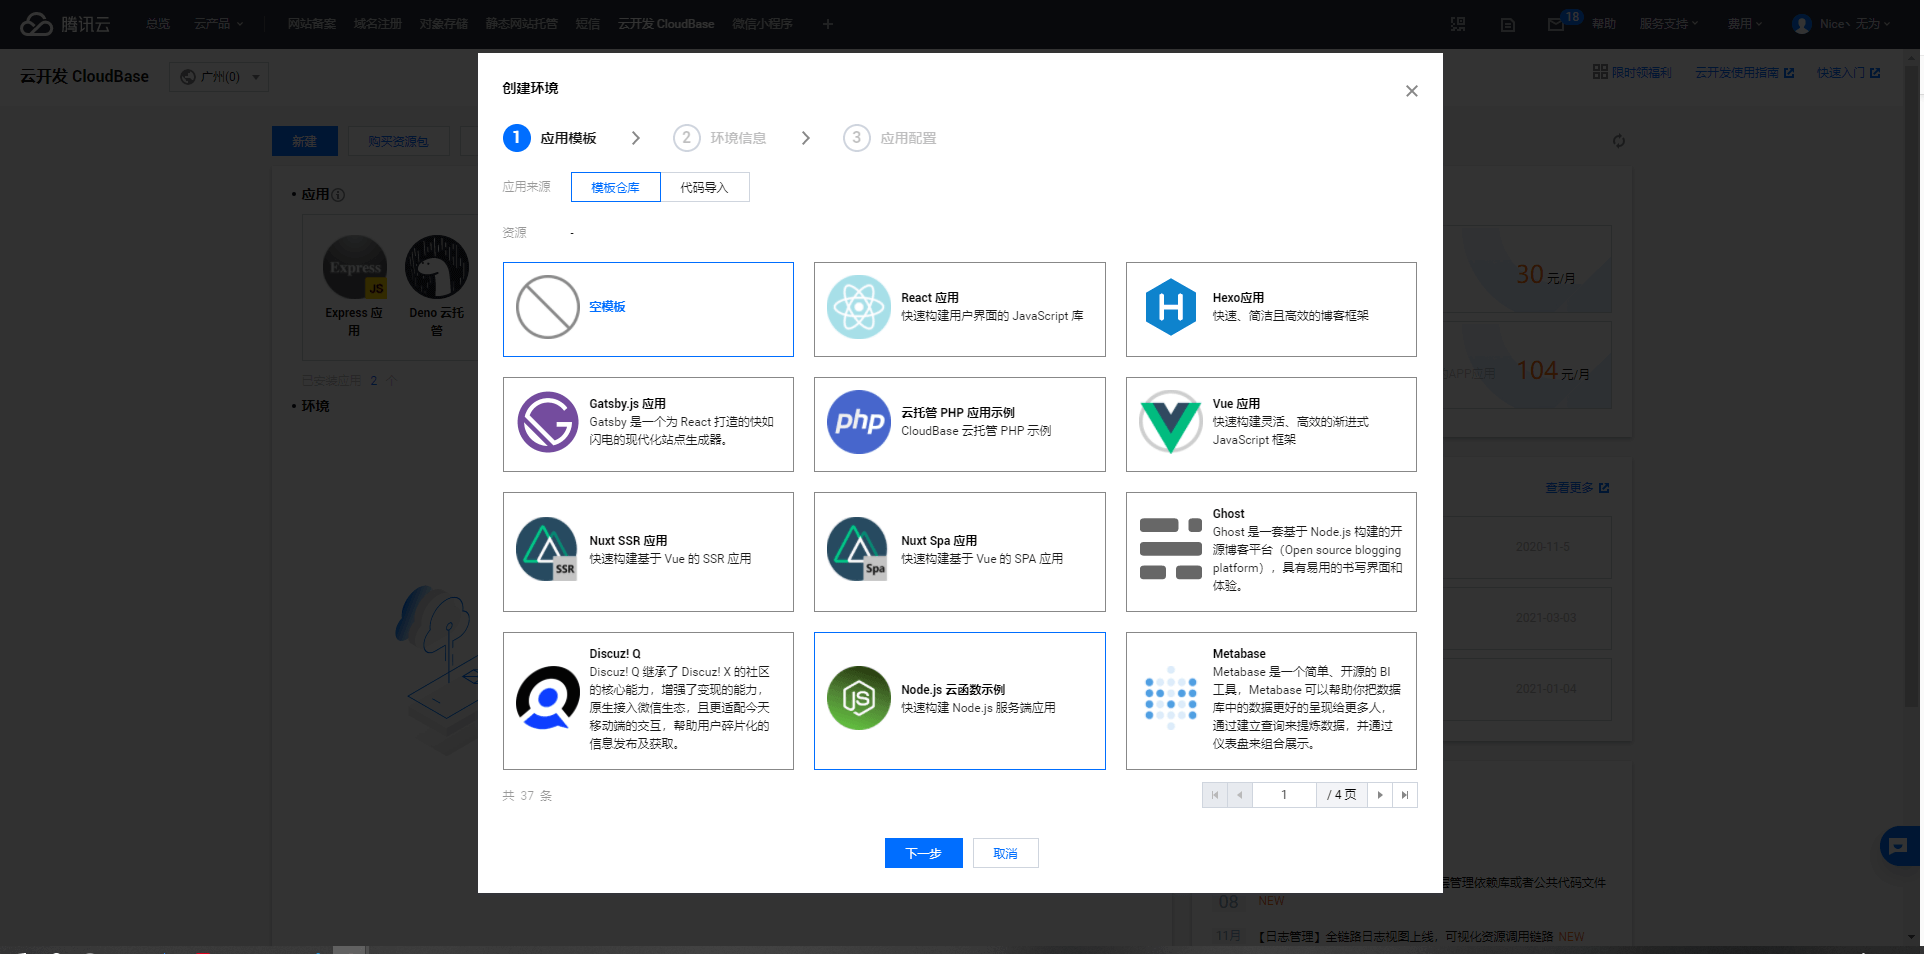Image resolution: width=1924 pixels, height=954 pixels.
Task: Open the messages icon with badge 18
Action: coord(1556,24)
